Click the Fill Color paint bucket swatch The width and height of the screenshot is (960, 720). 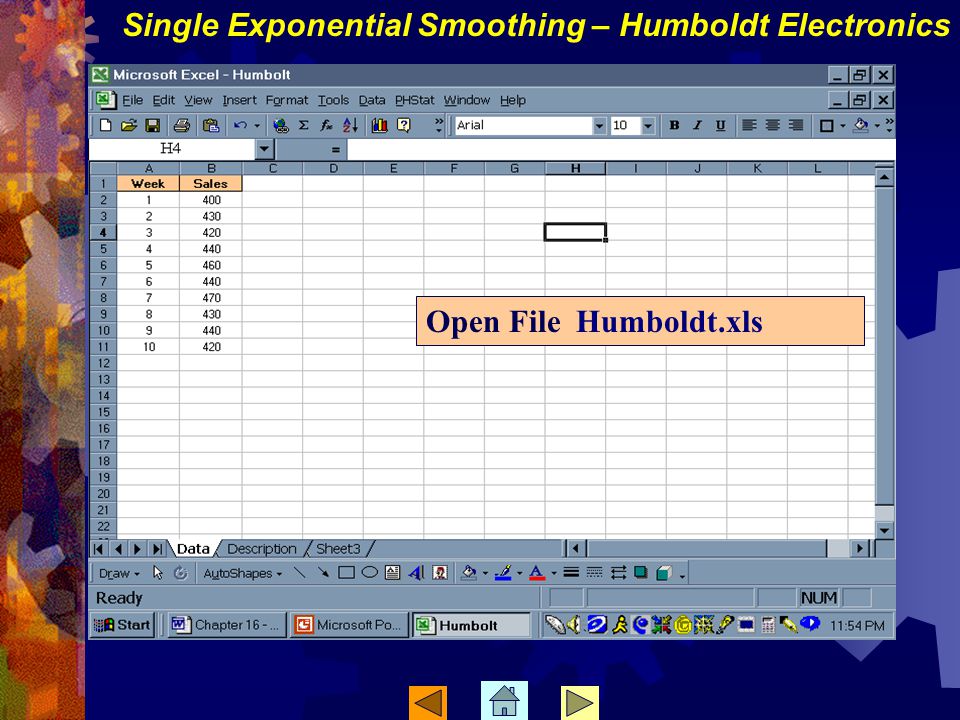pyautogui.click(x=469, y=573)
